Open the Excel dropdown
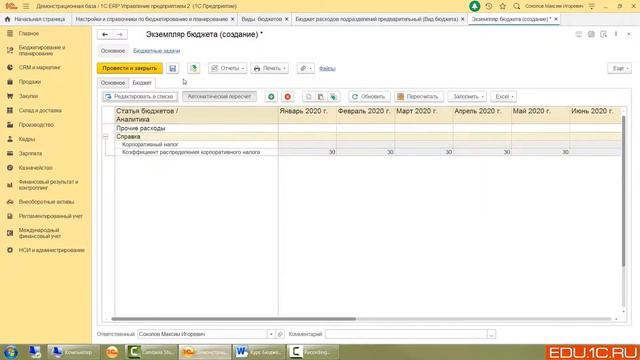Screen dimensions: 640x360 504,97
